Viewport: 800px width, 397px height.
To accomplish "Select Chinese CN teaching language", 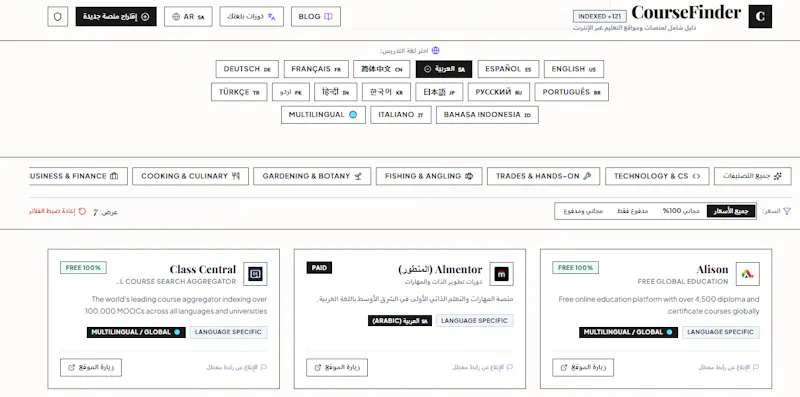I will click(x=382, y=69).
